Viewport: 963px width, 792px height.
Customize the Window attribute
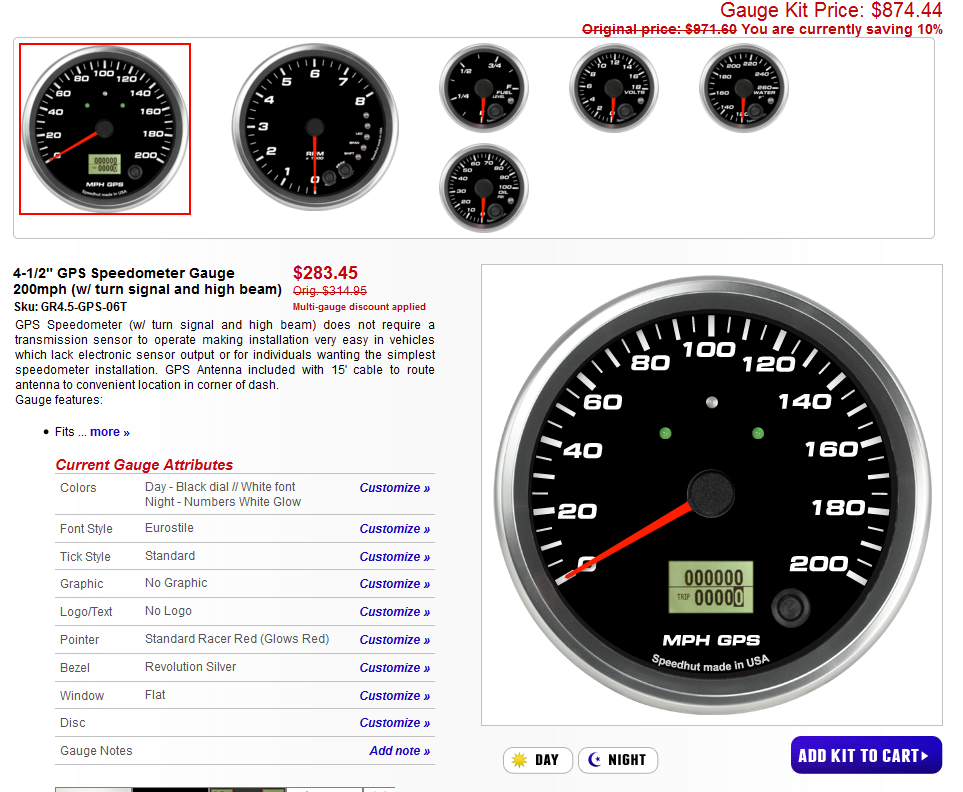[394, 696]
